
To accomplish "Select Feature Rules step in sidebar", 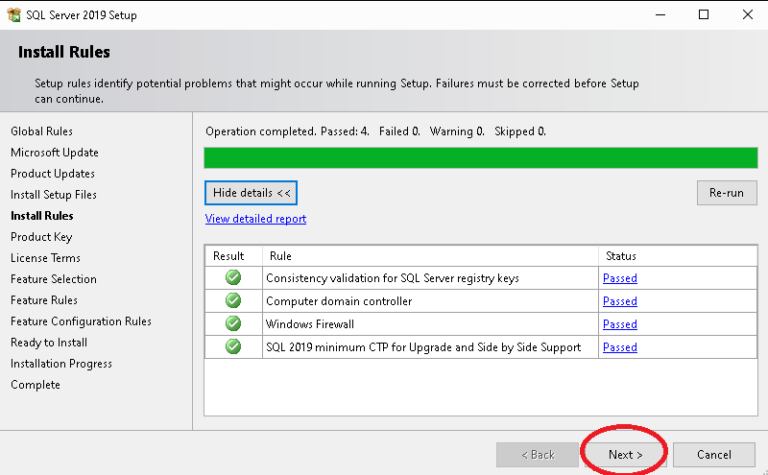I will (44, 300).
